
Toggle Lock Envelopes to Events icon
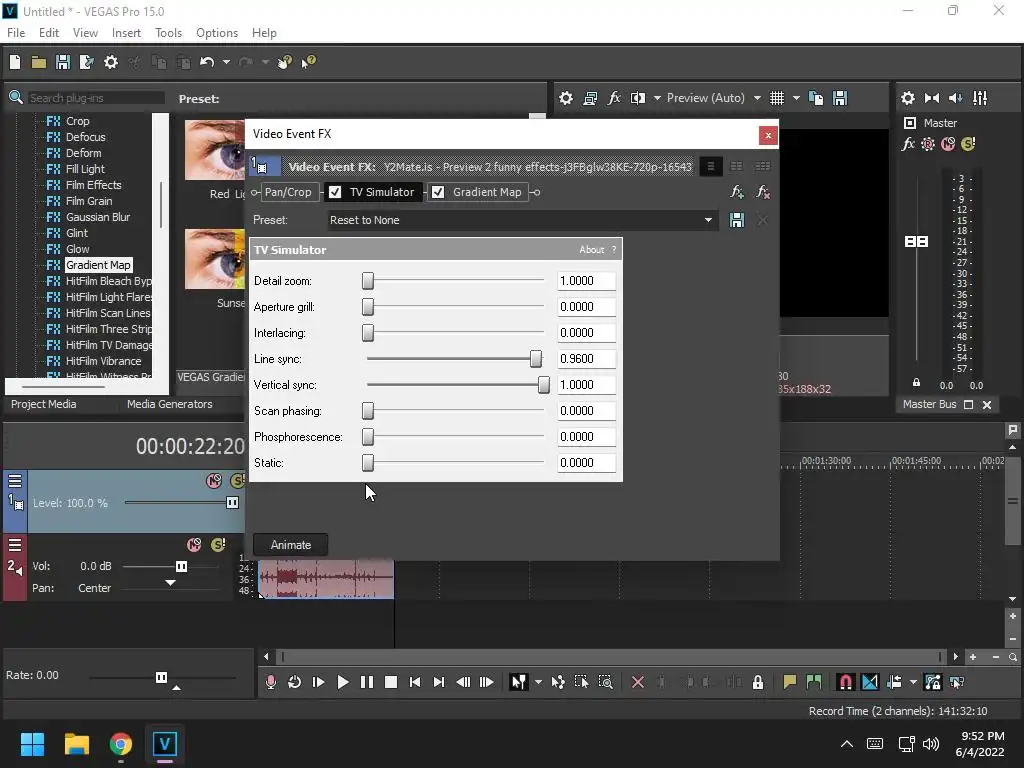pyautogui.click(x=933, y=682)
